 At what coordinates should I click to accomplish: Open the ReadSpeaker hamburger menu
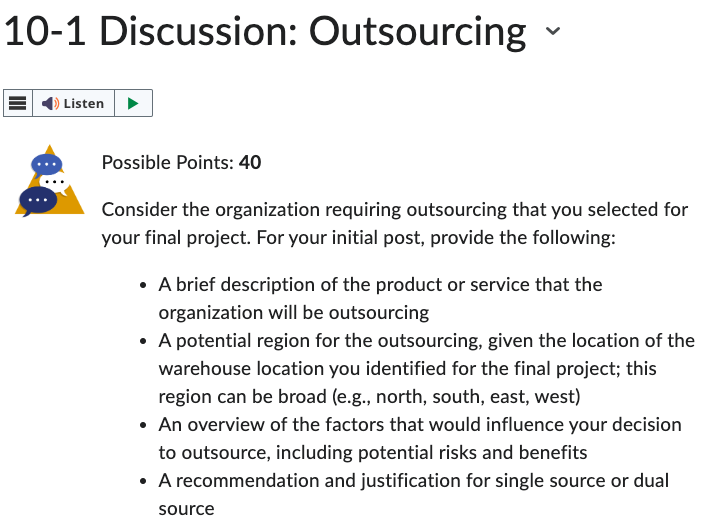18,103
